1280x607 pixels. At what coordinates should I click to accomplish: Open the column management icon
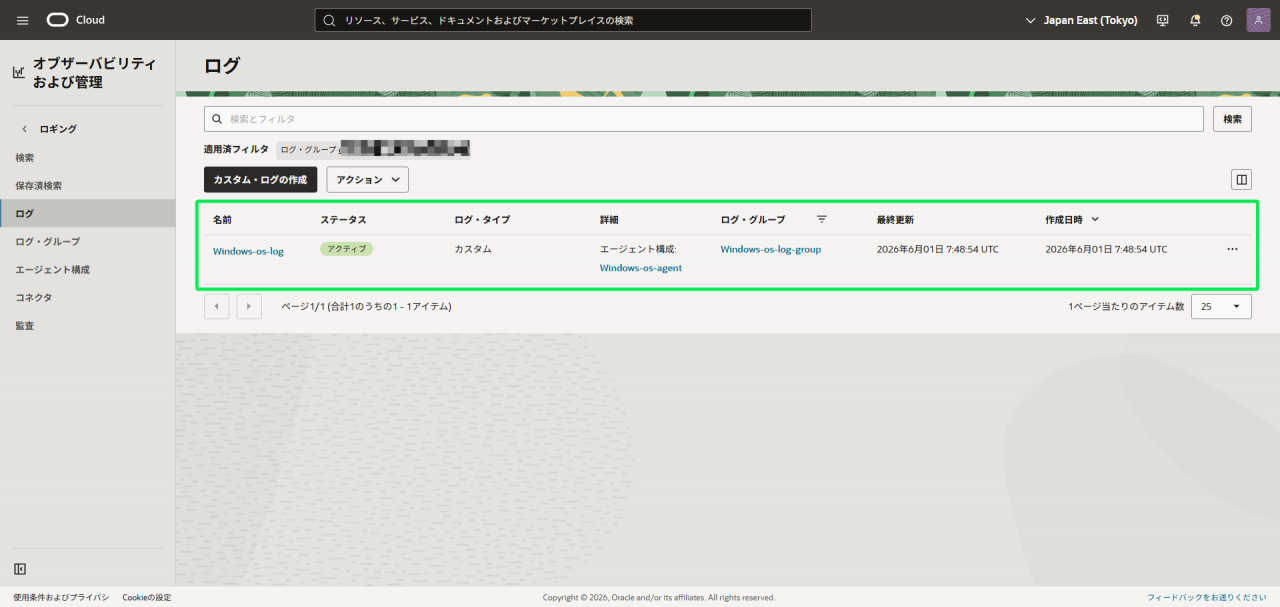tap(1241, 180)
